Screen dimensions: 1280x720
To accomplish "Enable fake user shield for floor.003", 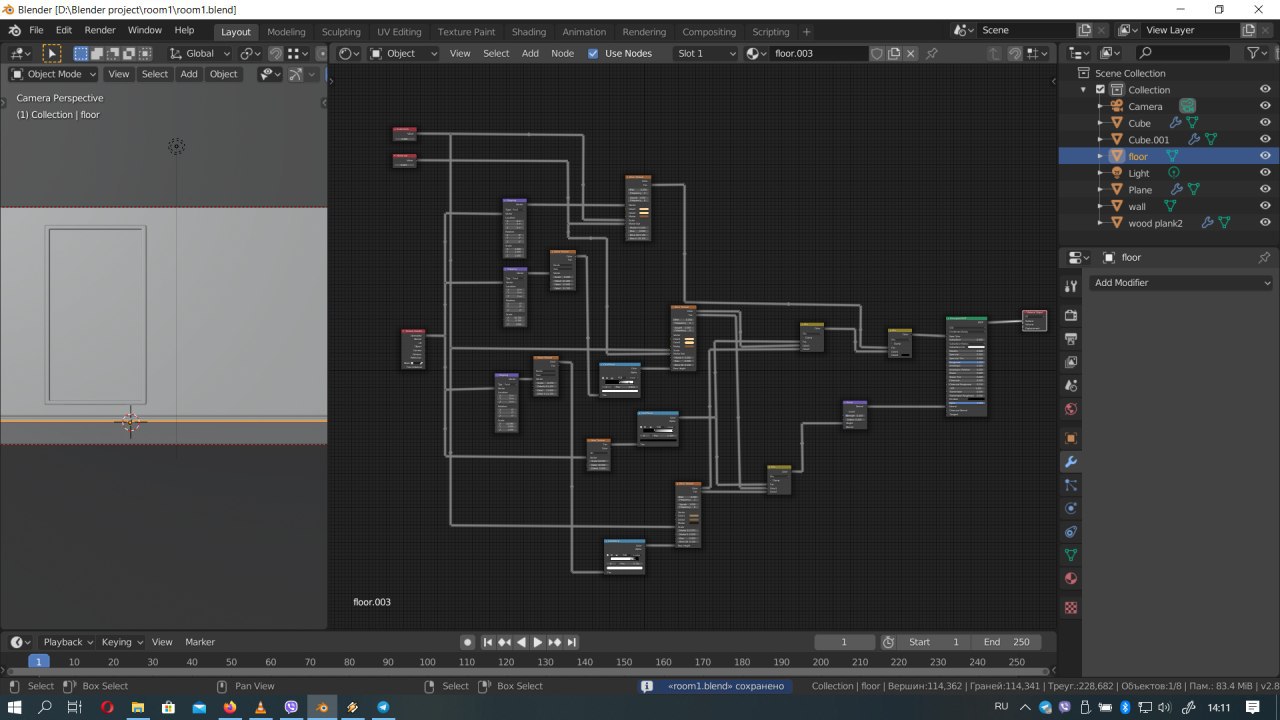I will pos(877,53).
